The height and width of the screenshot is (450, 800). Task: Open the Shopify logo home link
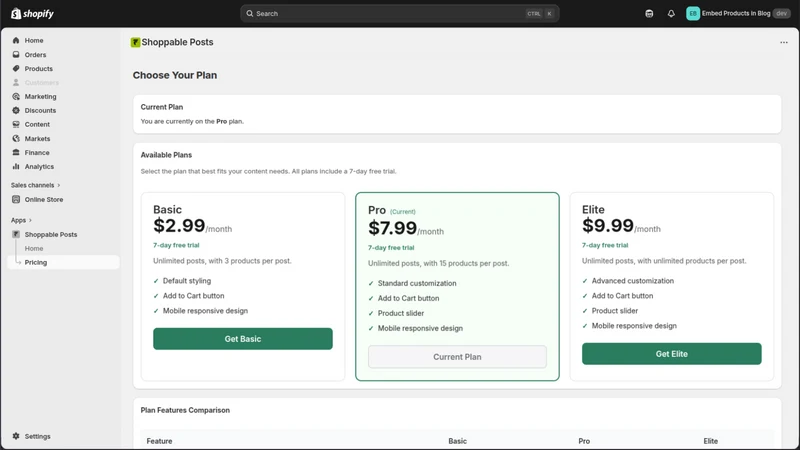click(x=32, y=14)
